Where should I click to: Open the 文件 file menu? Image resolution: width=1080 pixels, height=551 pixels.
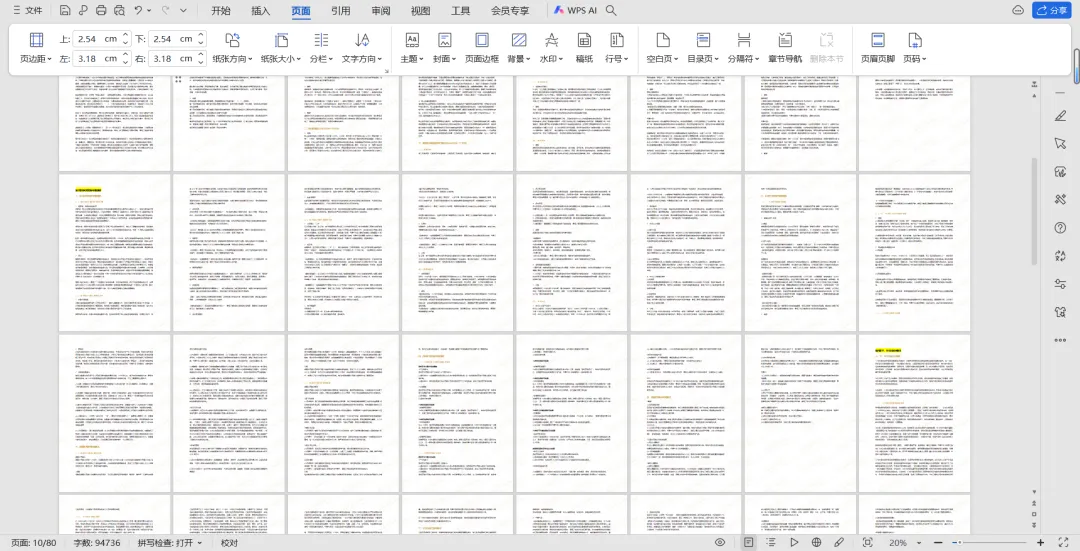point(28,10)
